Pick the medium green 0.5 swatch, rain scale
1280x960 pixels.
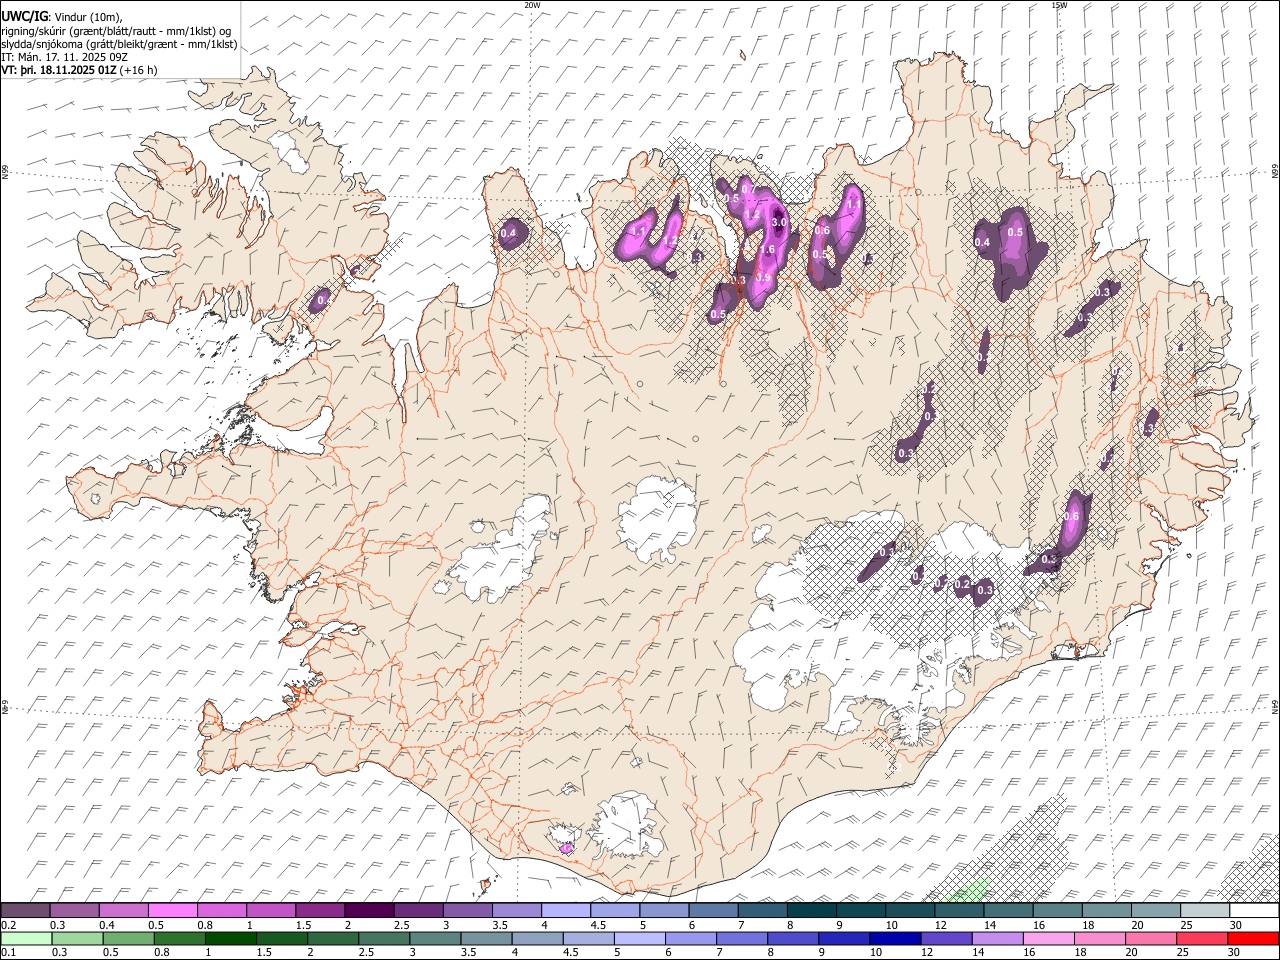coord(128,939)
